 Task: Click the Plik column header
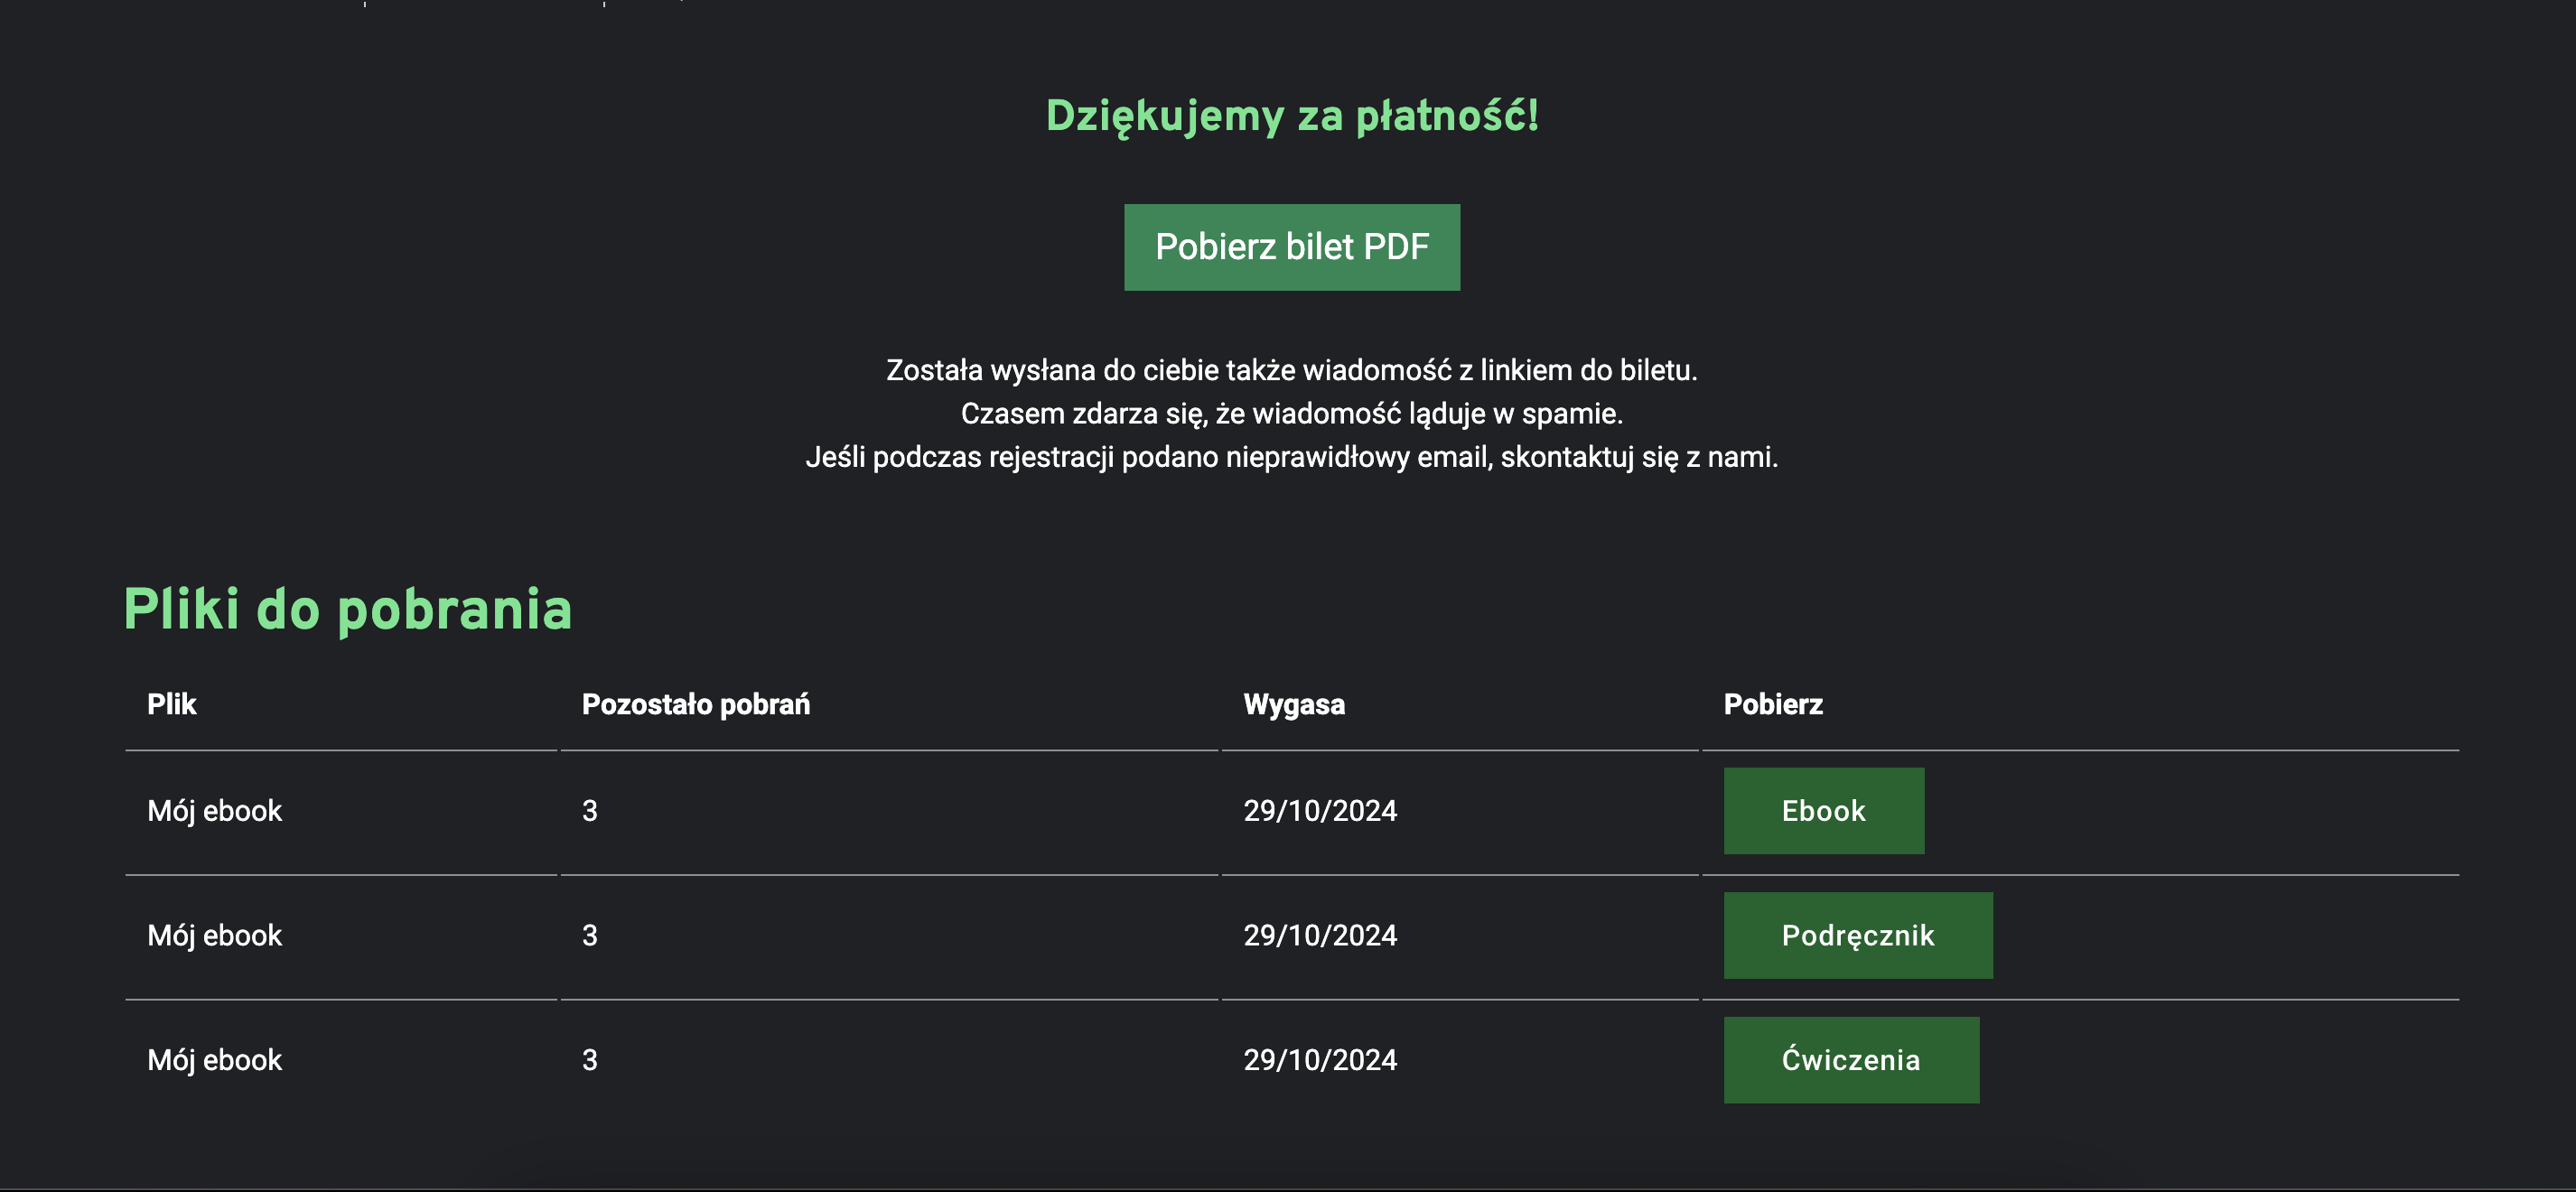click(x=172, y=704)
